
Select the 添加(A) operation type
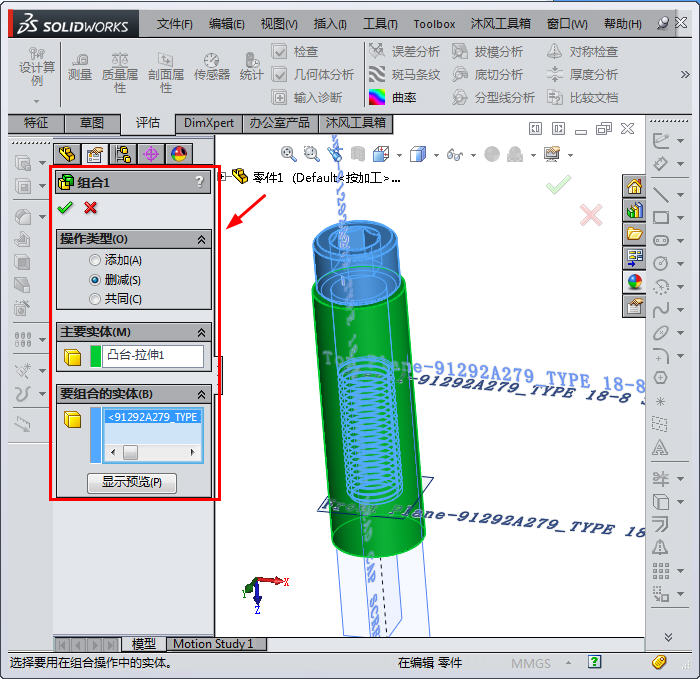point(96,260)
